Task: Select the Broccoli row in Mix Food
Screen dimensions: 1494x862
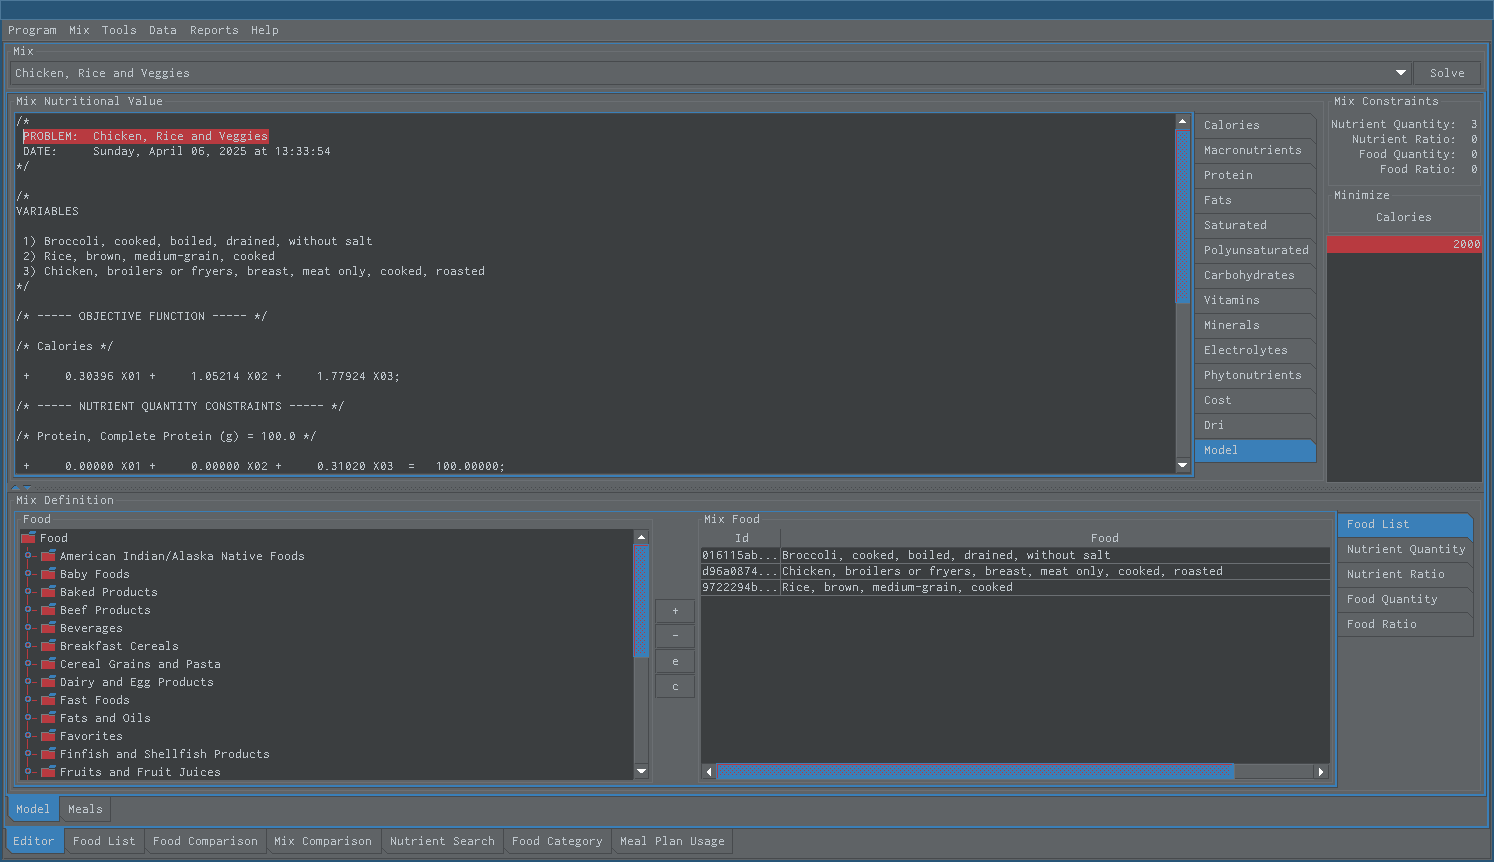Action: [x=1015, y=555]
